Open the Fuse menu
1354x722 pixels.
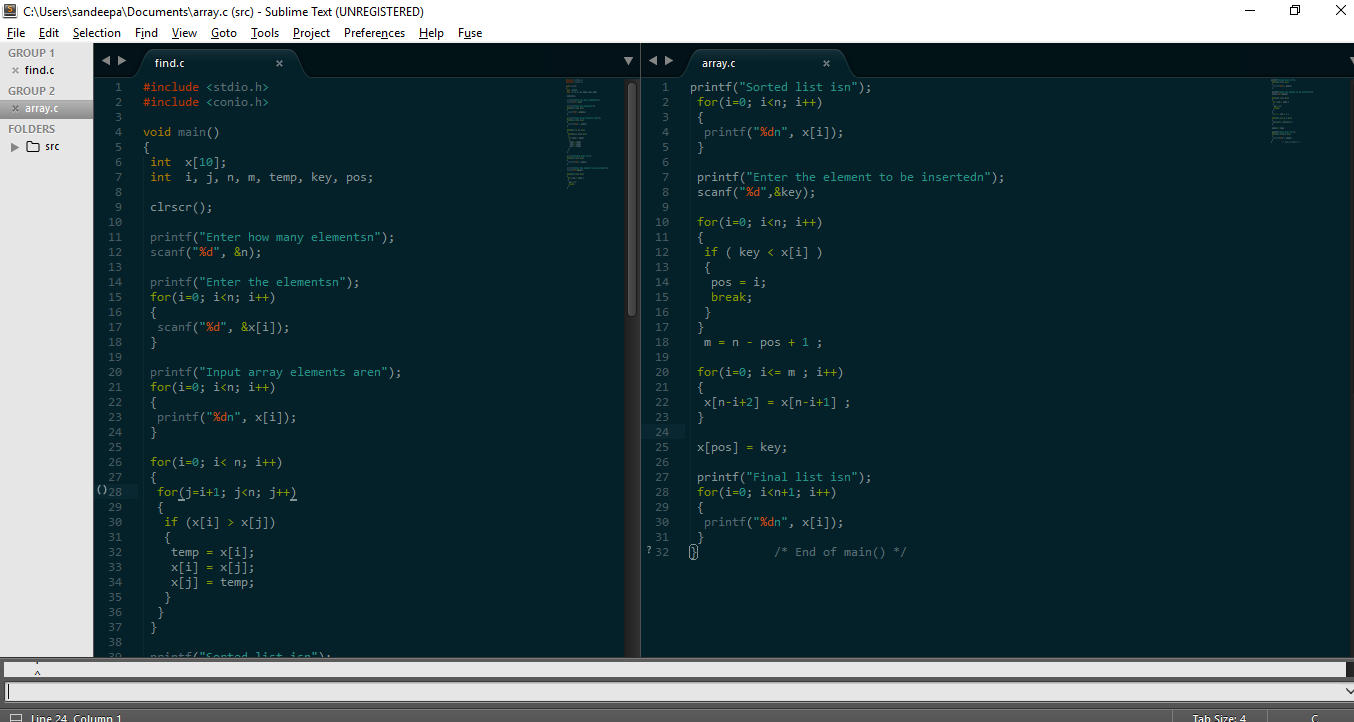pyautogui.click(x=470, y=33)
